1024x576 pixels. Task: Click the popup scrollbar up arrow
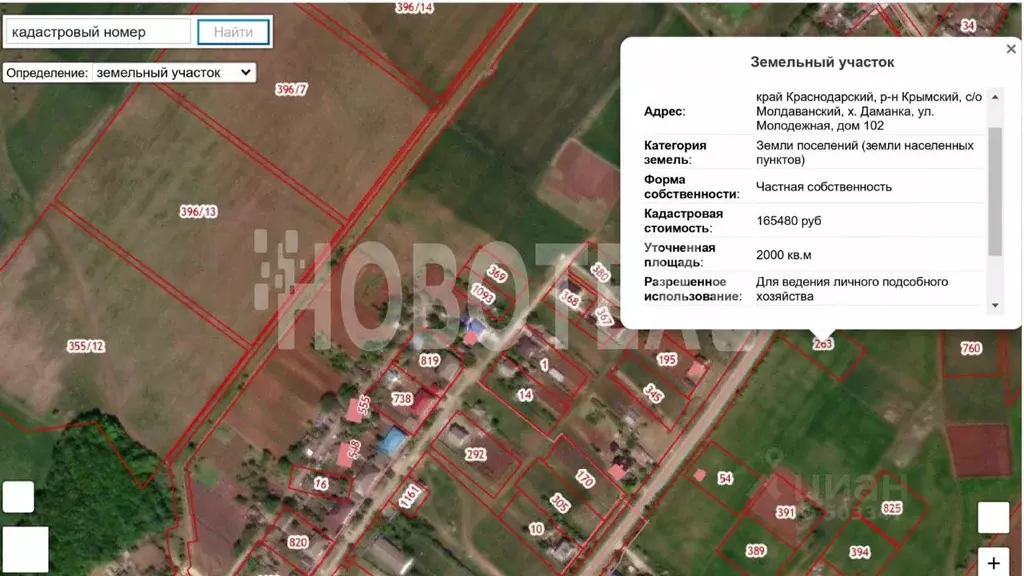(995, 97)
